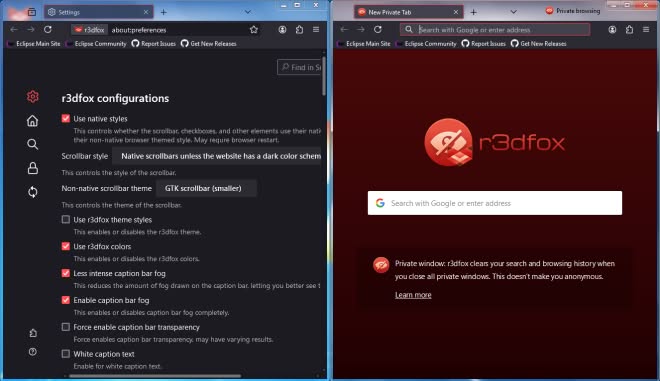Check Force enable caption bar transparency

[x=66, y=327]
